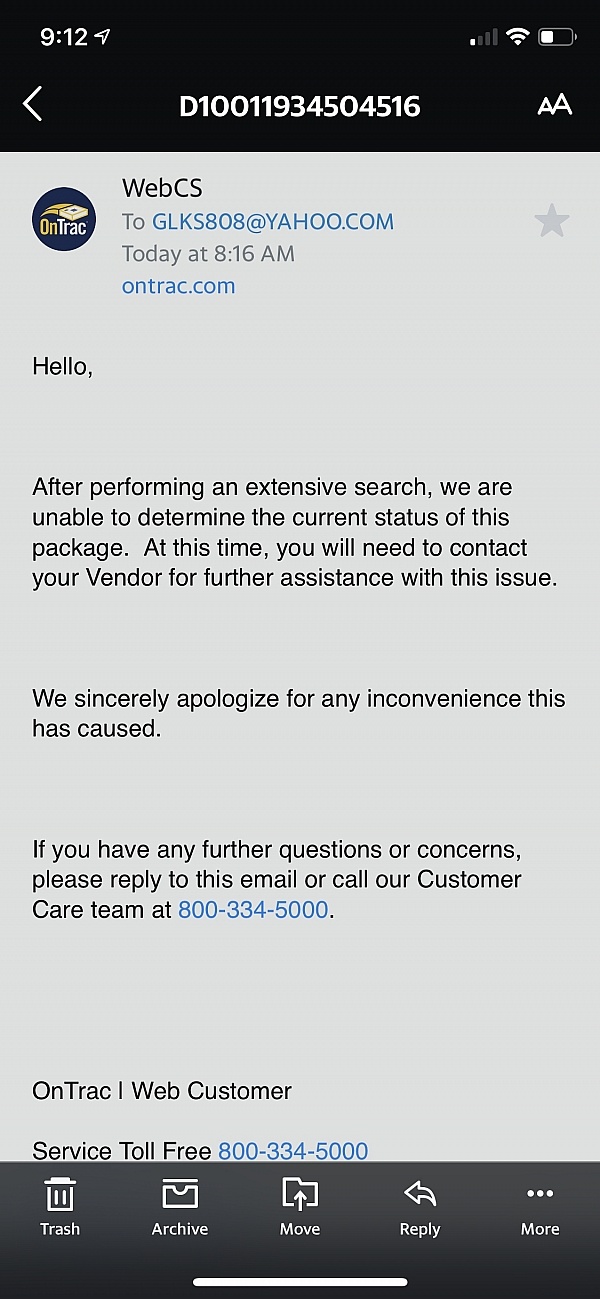
Task: Tap the WebCS sender name
Action: 162,187
